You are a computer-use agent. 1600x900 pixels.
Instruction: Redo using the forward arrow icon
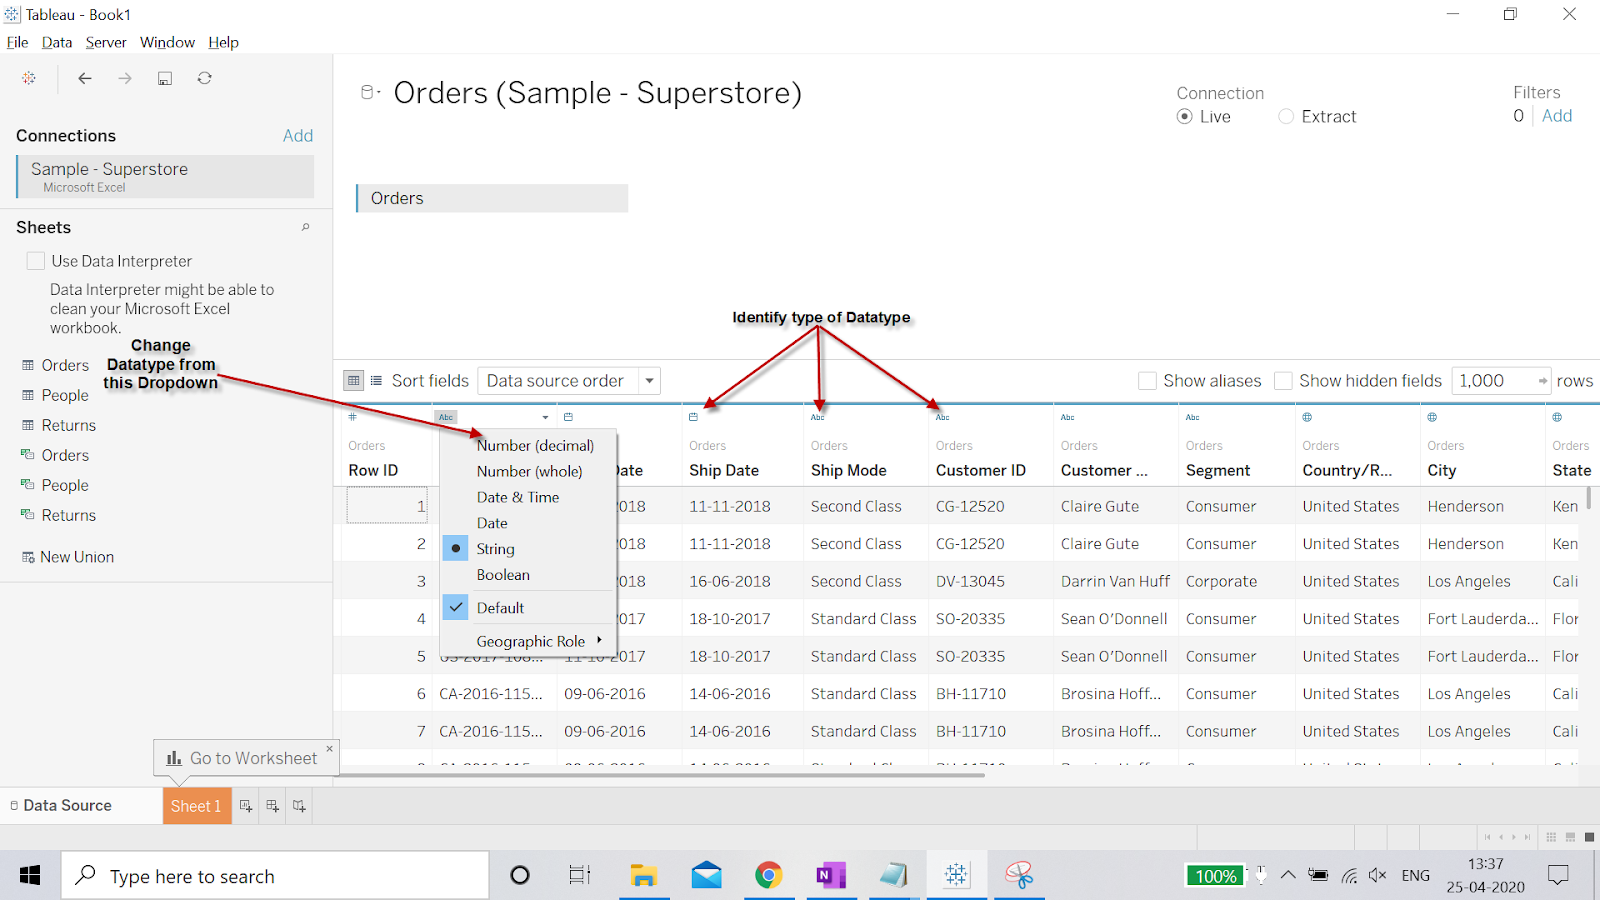(x=125, y=78)
